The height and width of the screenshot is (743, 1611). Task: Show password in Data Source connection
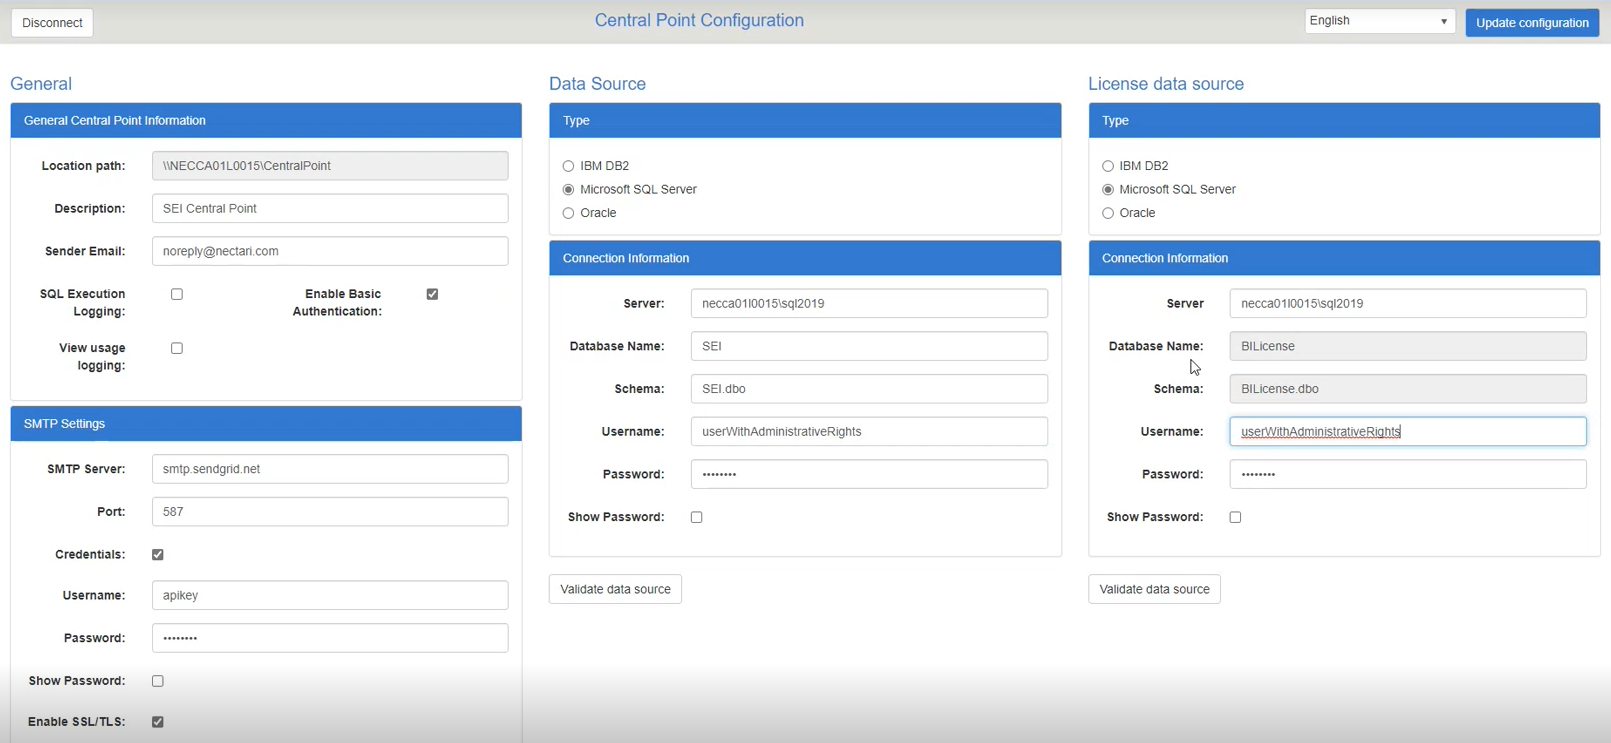(696, 517)
